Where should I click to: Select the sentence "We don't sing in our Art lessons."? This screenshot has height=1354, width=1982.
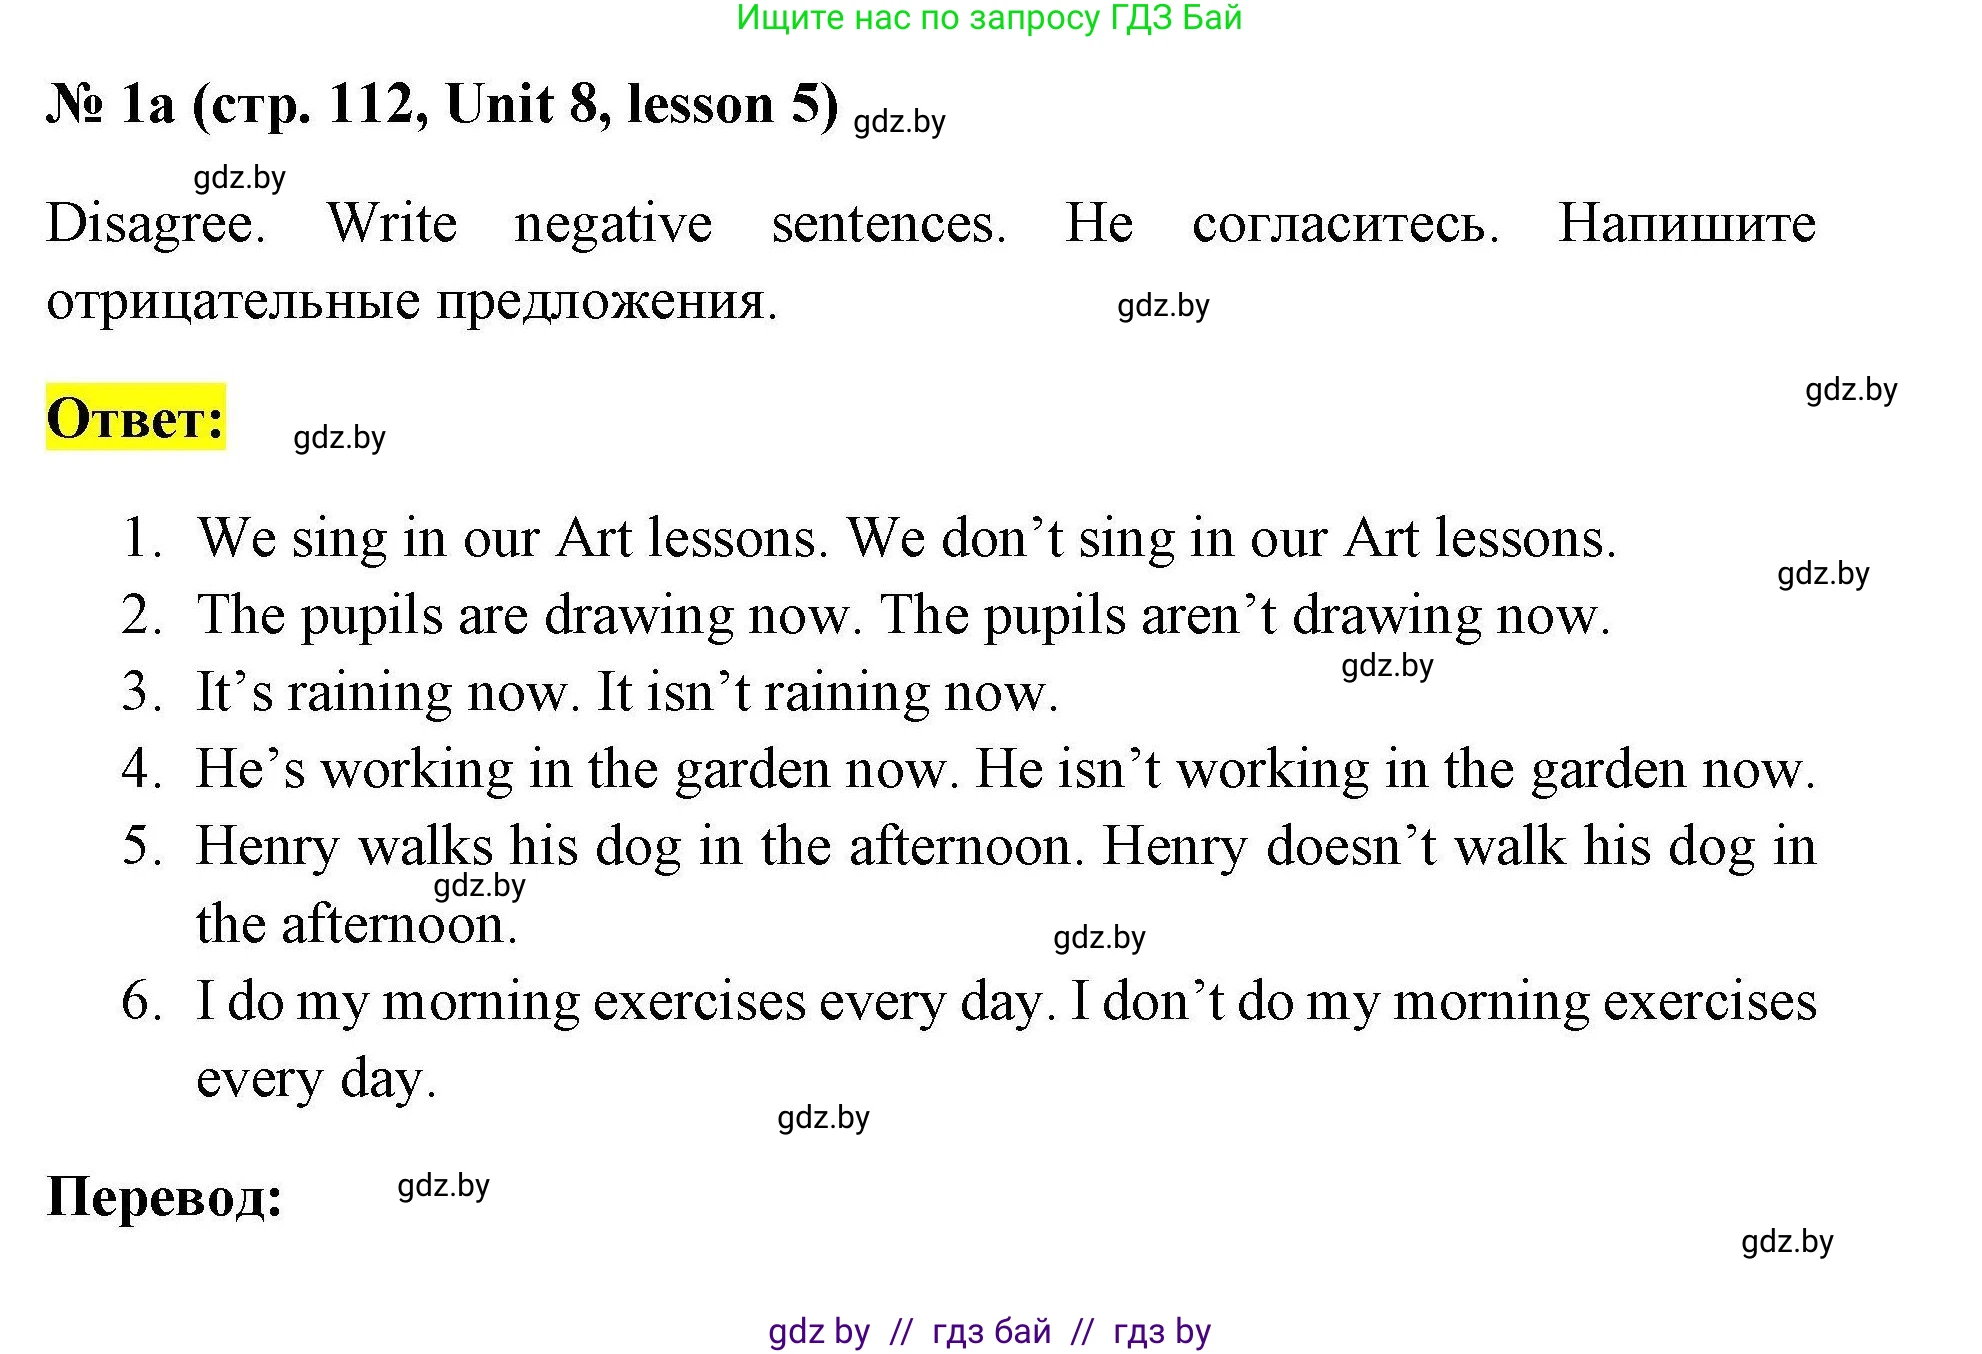pyautogui.click(x=1231, y=539)
